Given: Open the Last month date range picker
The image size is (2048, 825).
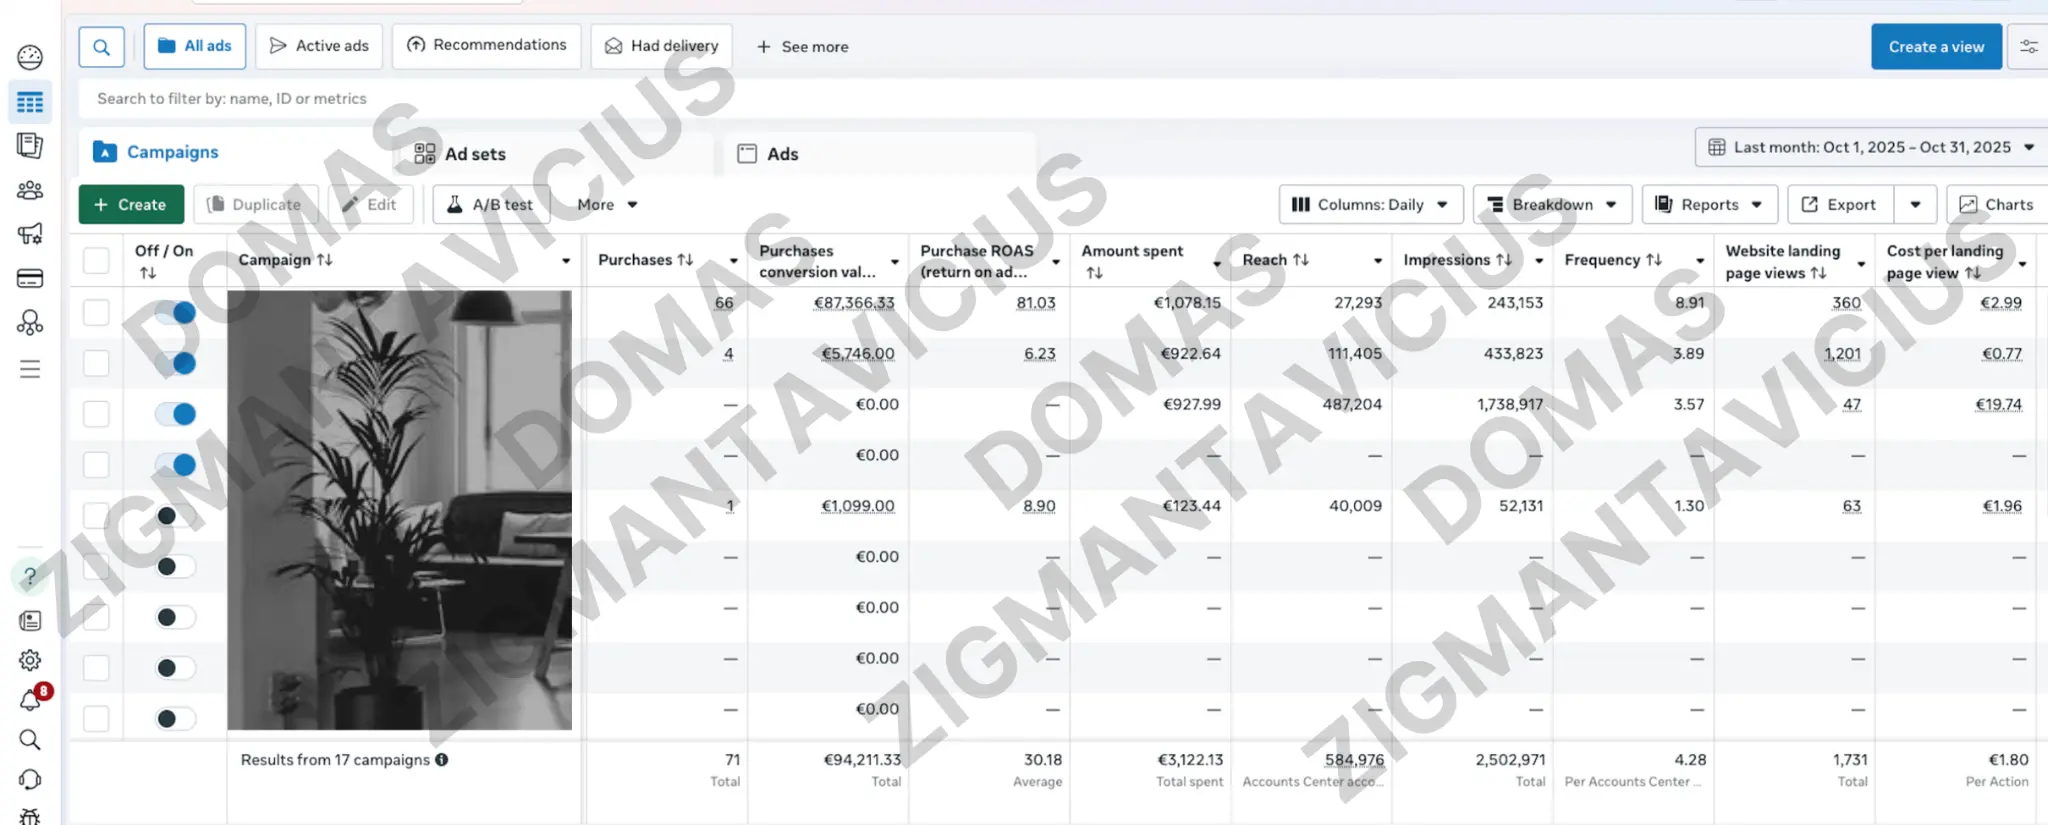Looking at the screenshot, I should pos(1870,147).
